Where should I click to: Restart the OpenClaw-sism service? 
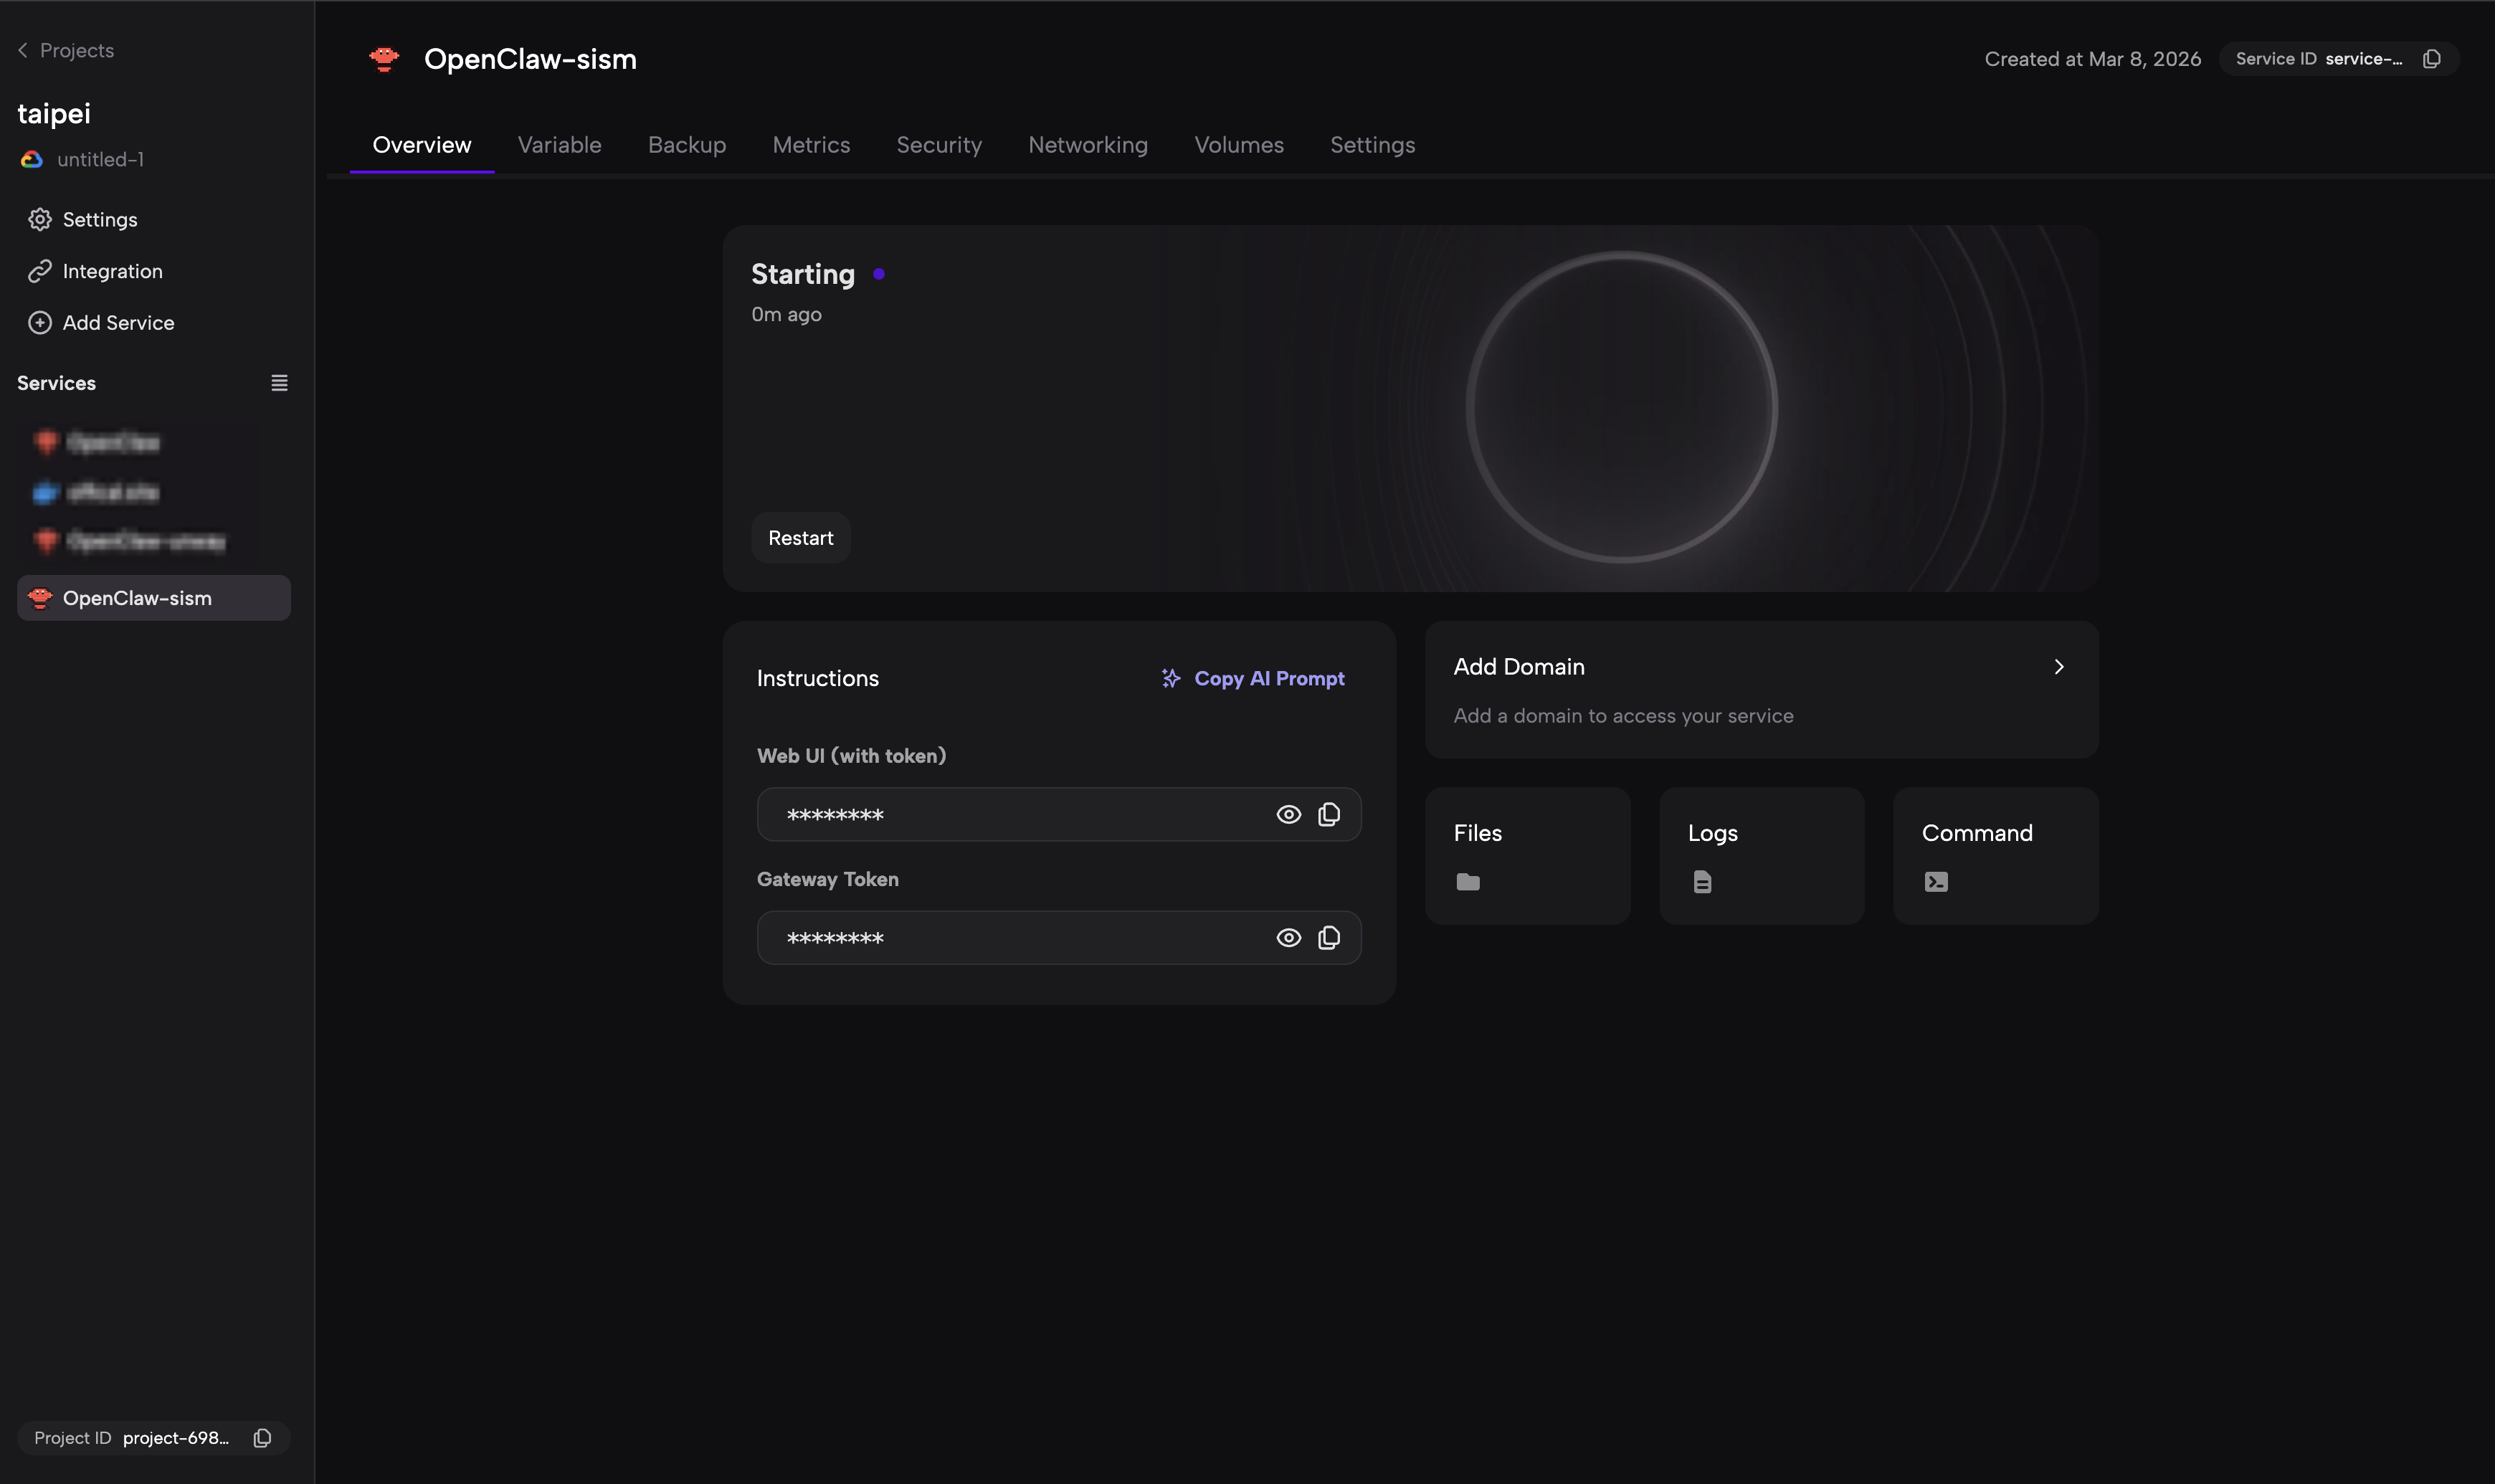[x=800, y=538]
